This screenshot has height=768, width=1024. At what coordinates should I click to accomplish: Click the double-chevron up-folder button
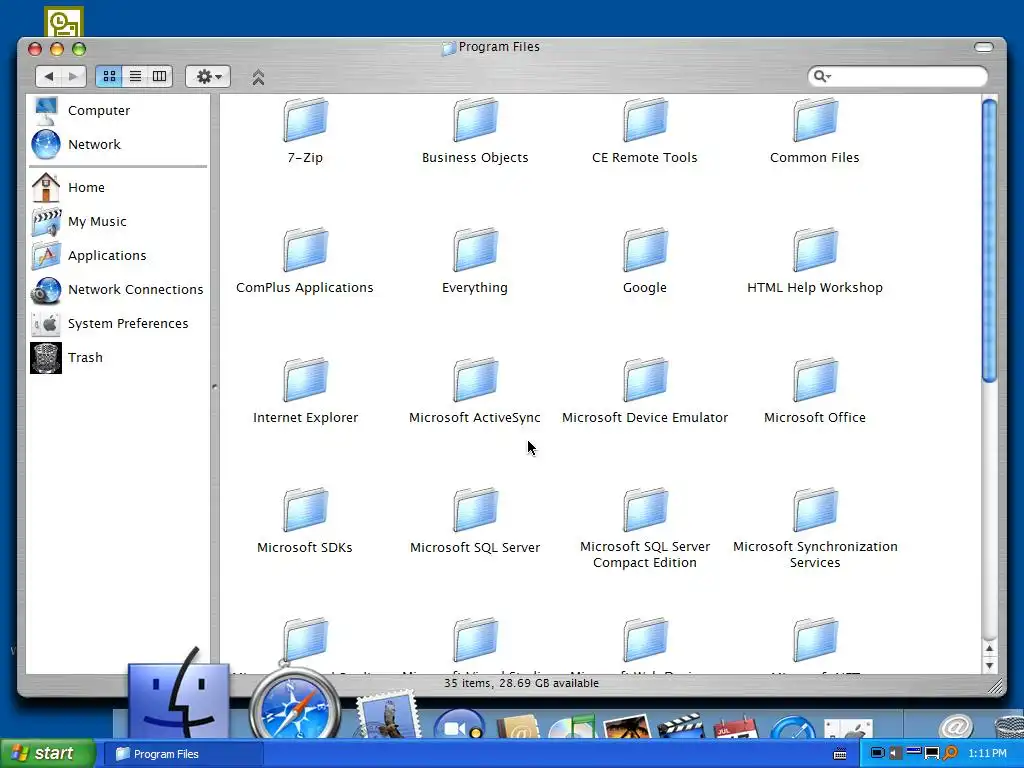click(259, 77)
